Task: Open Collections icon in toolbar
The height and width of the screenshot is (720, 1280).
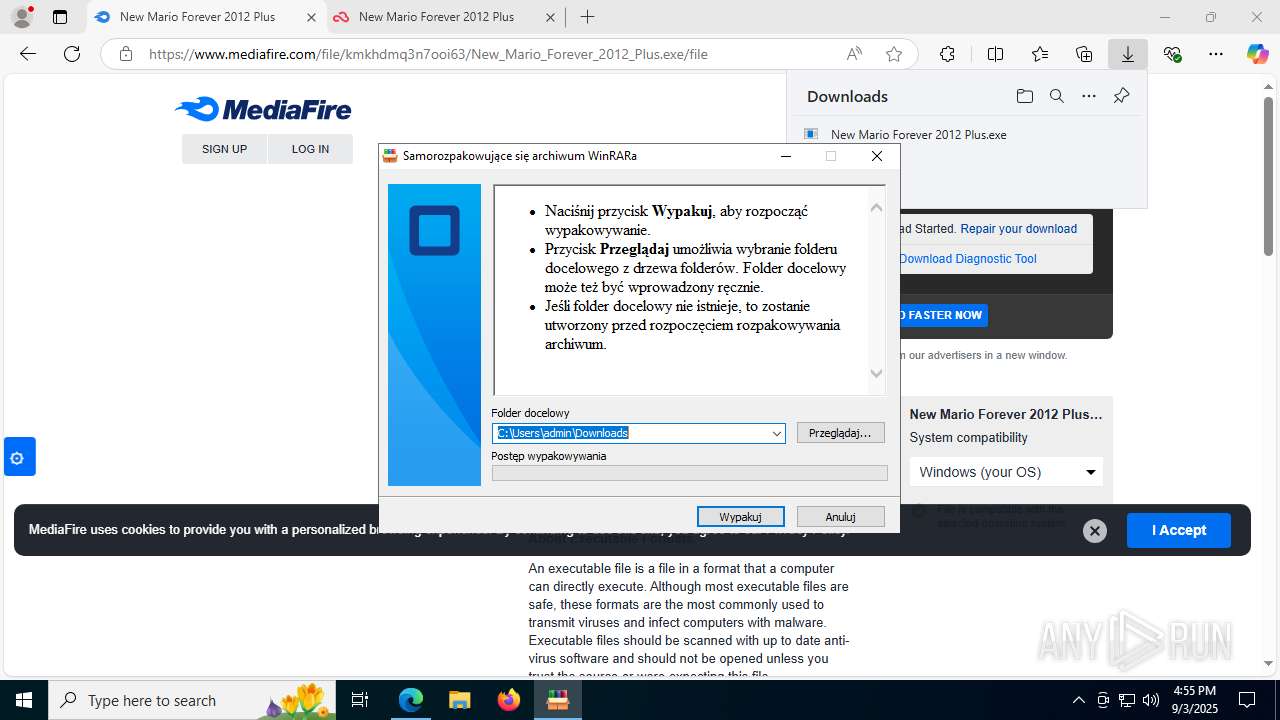Action: (1084, 54)
